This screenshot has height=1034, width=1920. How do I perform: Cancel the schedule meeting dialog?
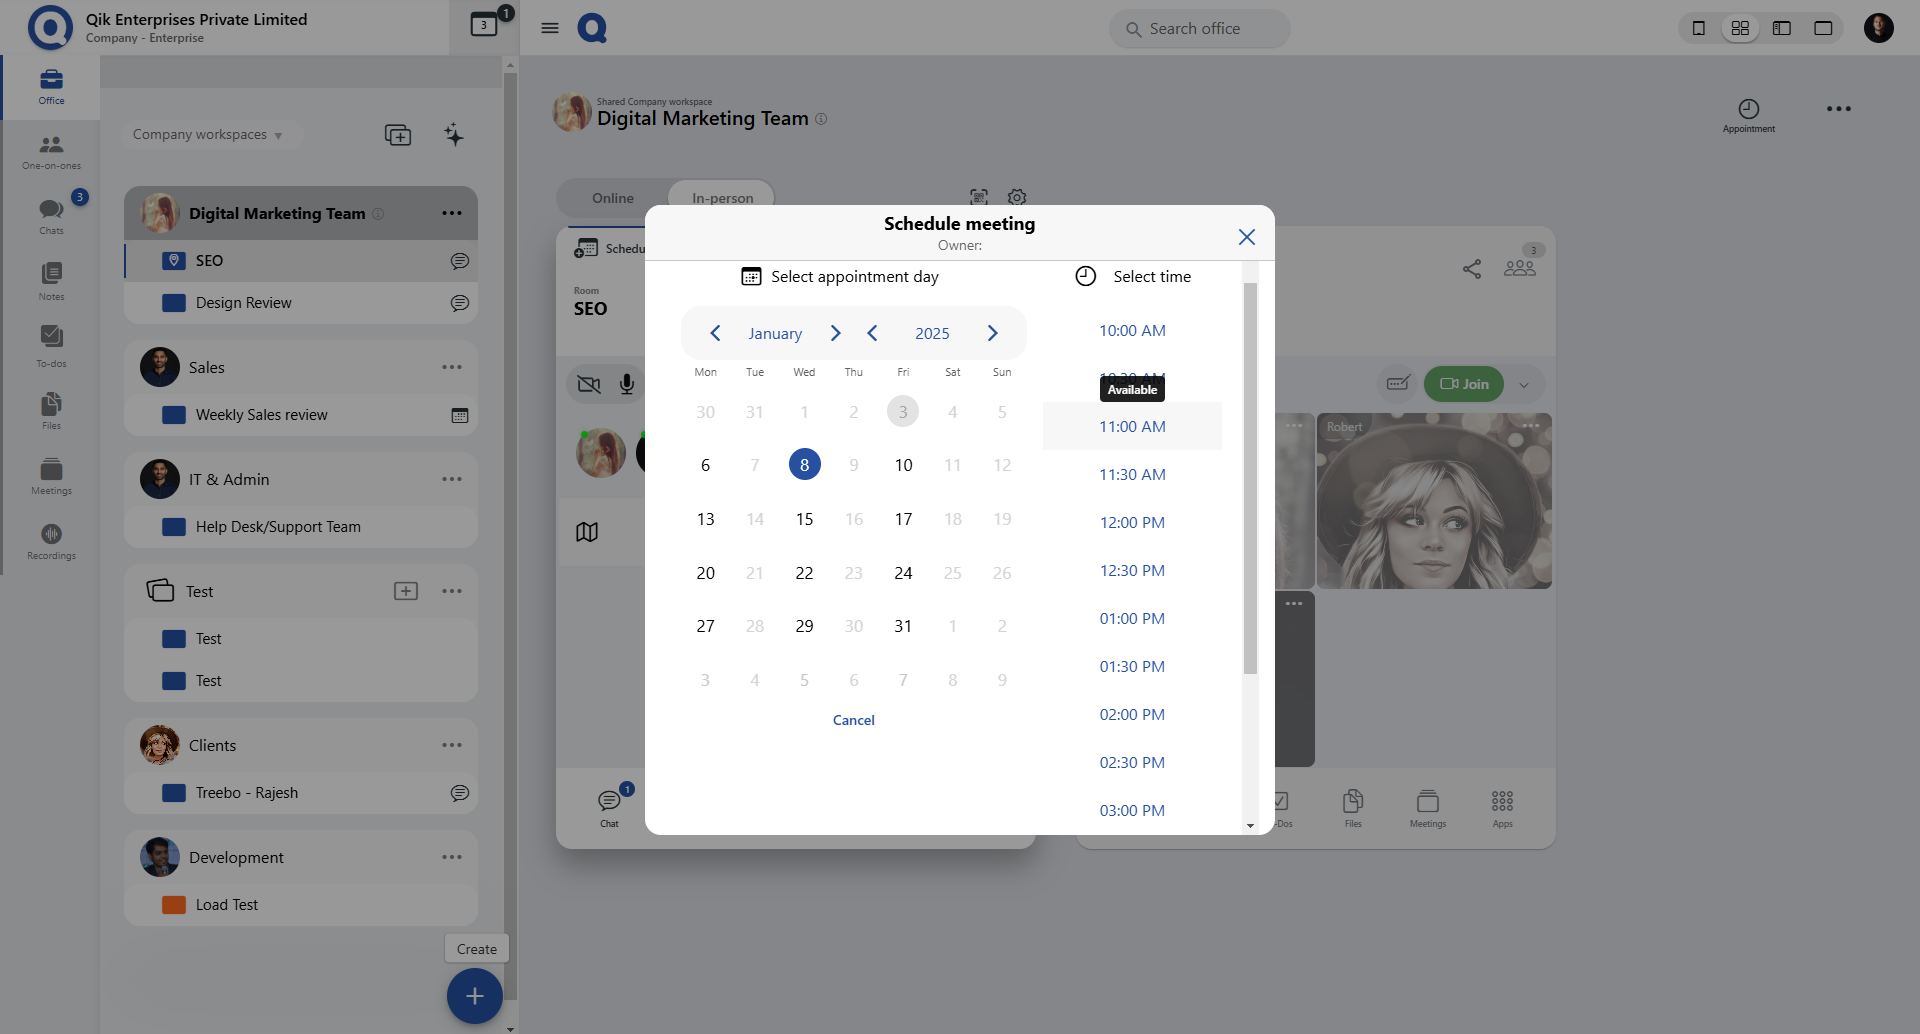tap(853, 720)
